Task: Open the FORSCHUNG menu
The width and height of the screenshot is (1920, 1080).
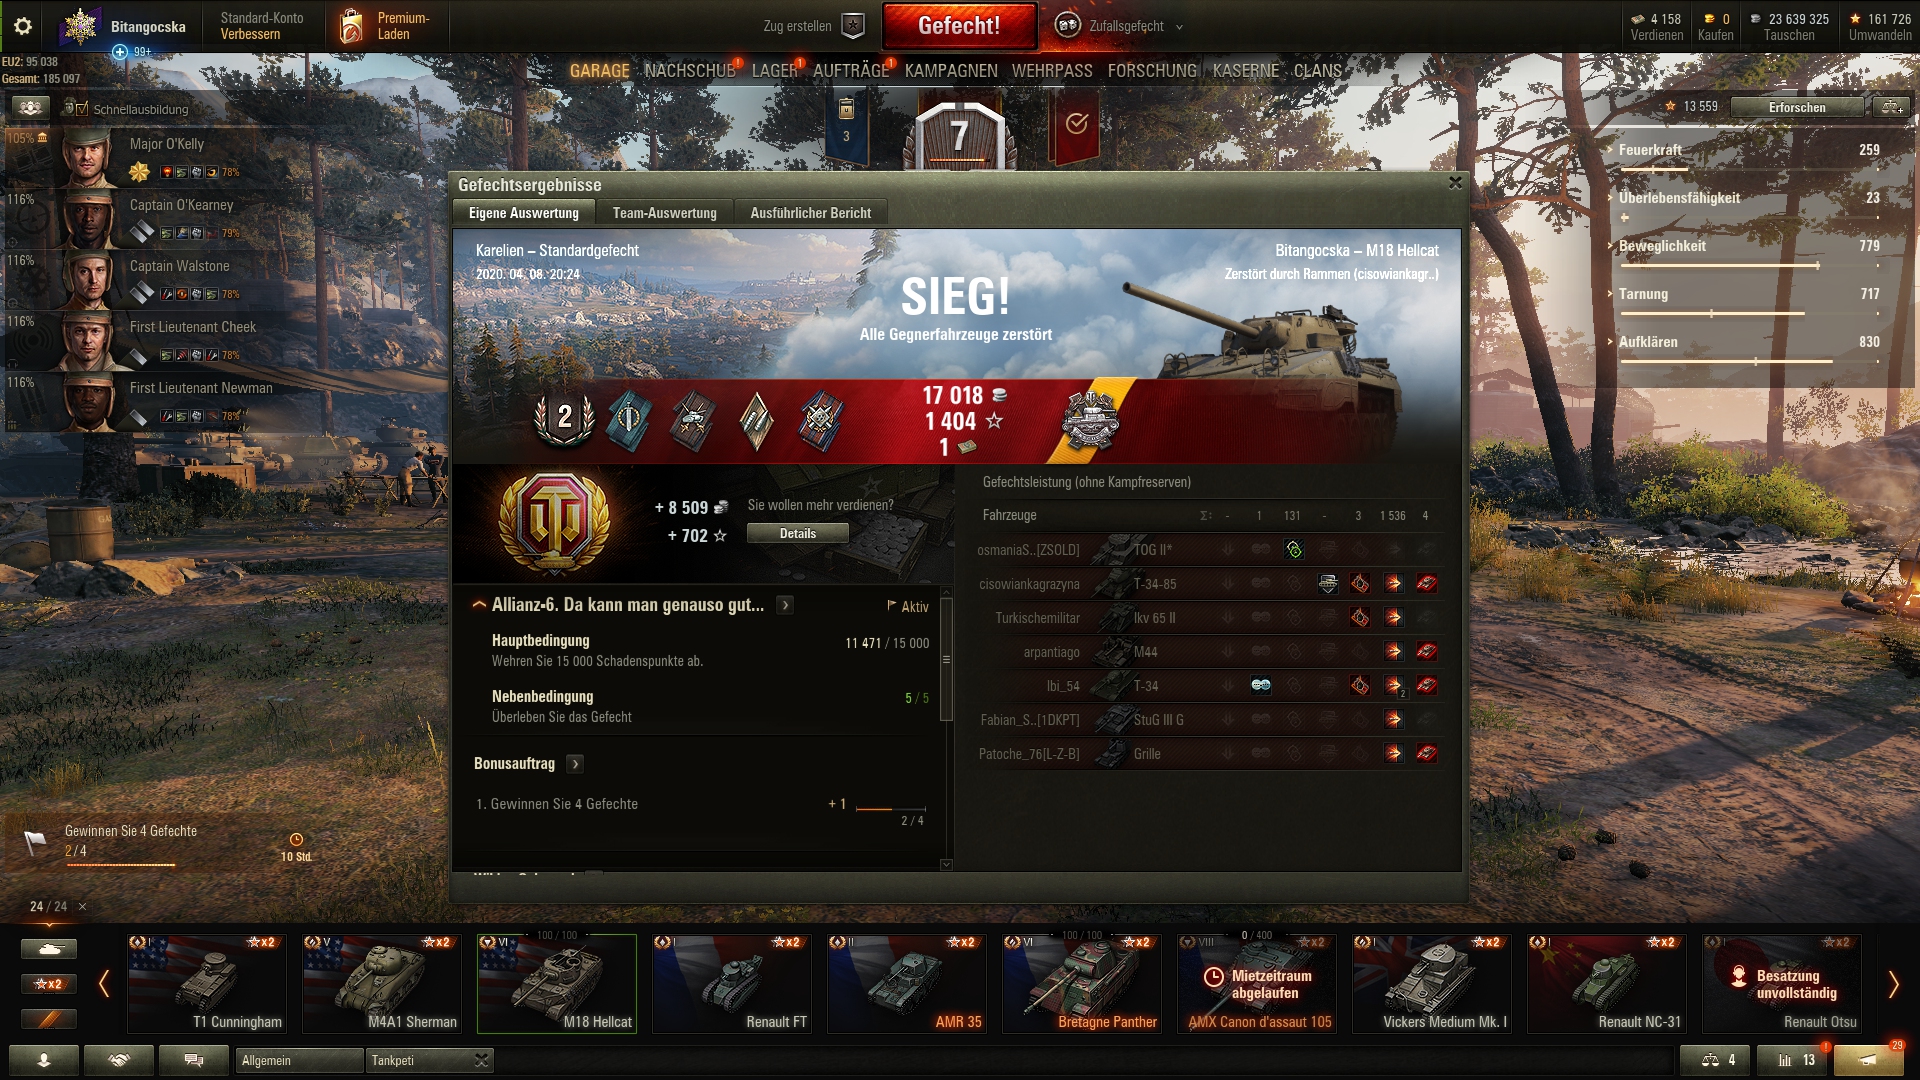Action: click(x=1152, y=71)
